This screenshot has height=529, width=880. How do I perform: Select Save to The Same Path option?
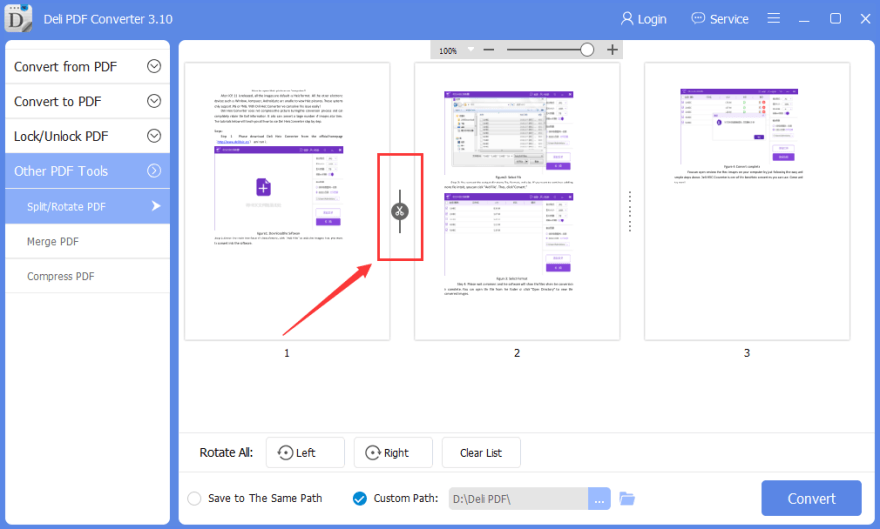pyautogui.click(x=255, y=498)
